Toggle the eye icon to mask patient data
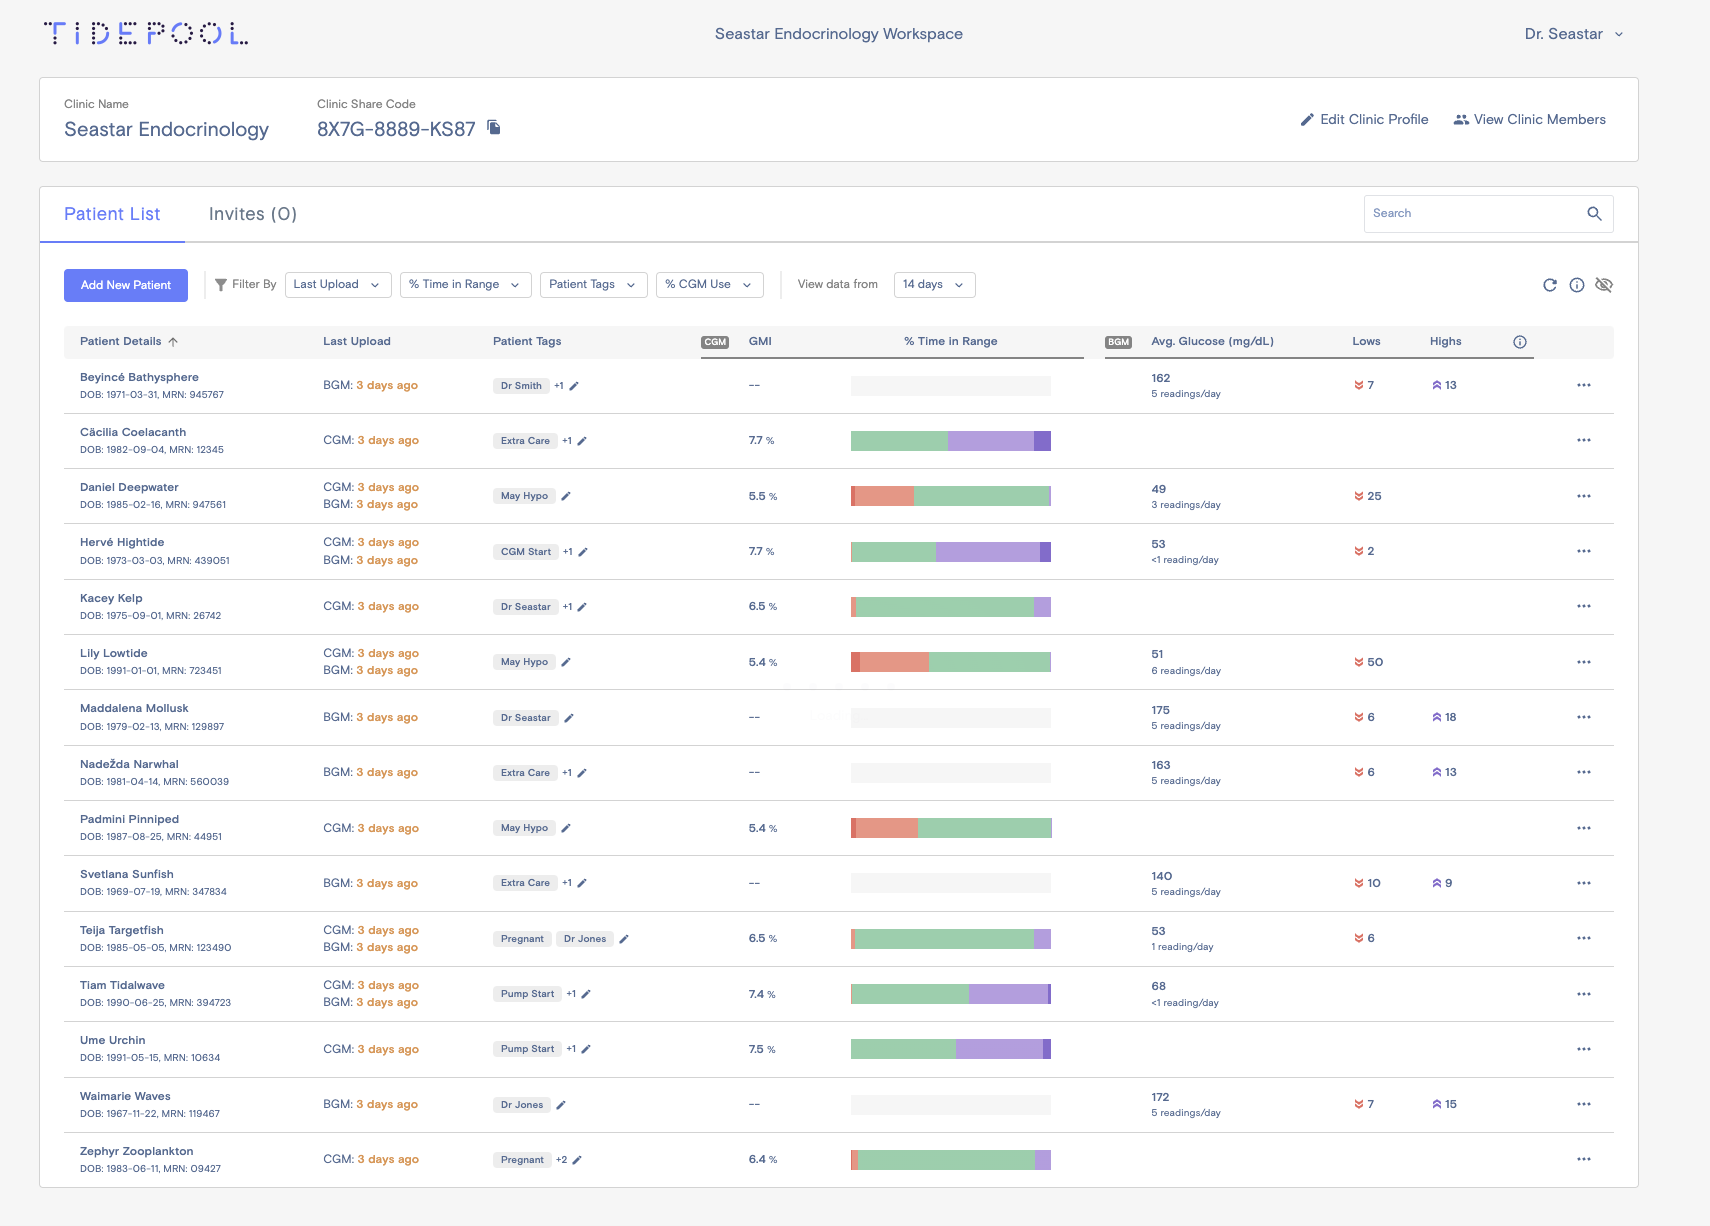1710x1226 pixels. click(x=1604, y=284)
